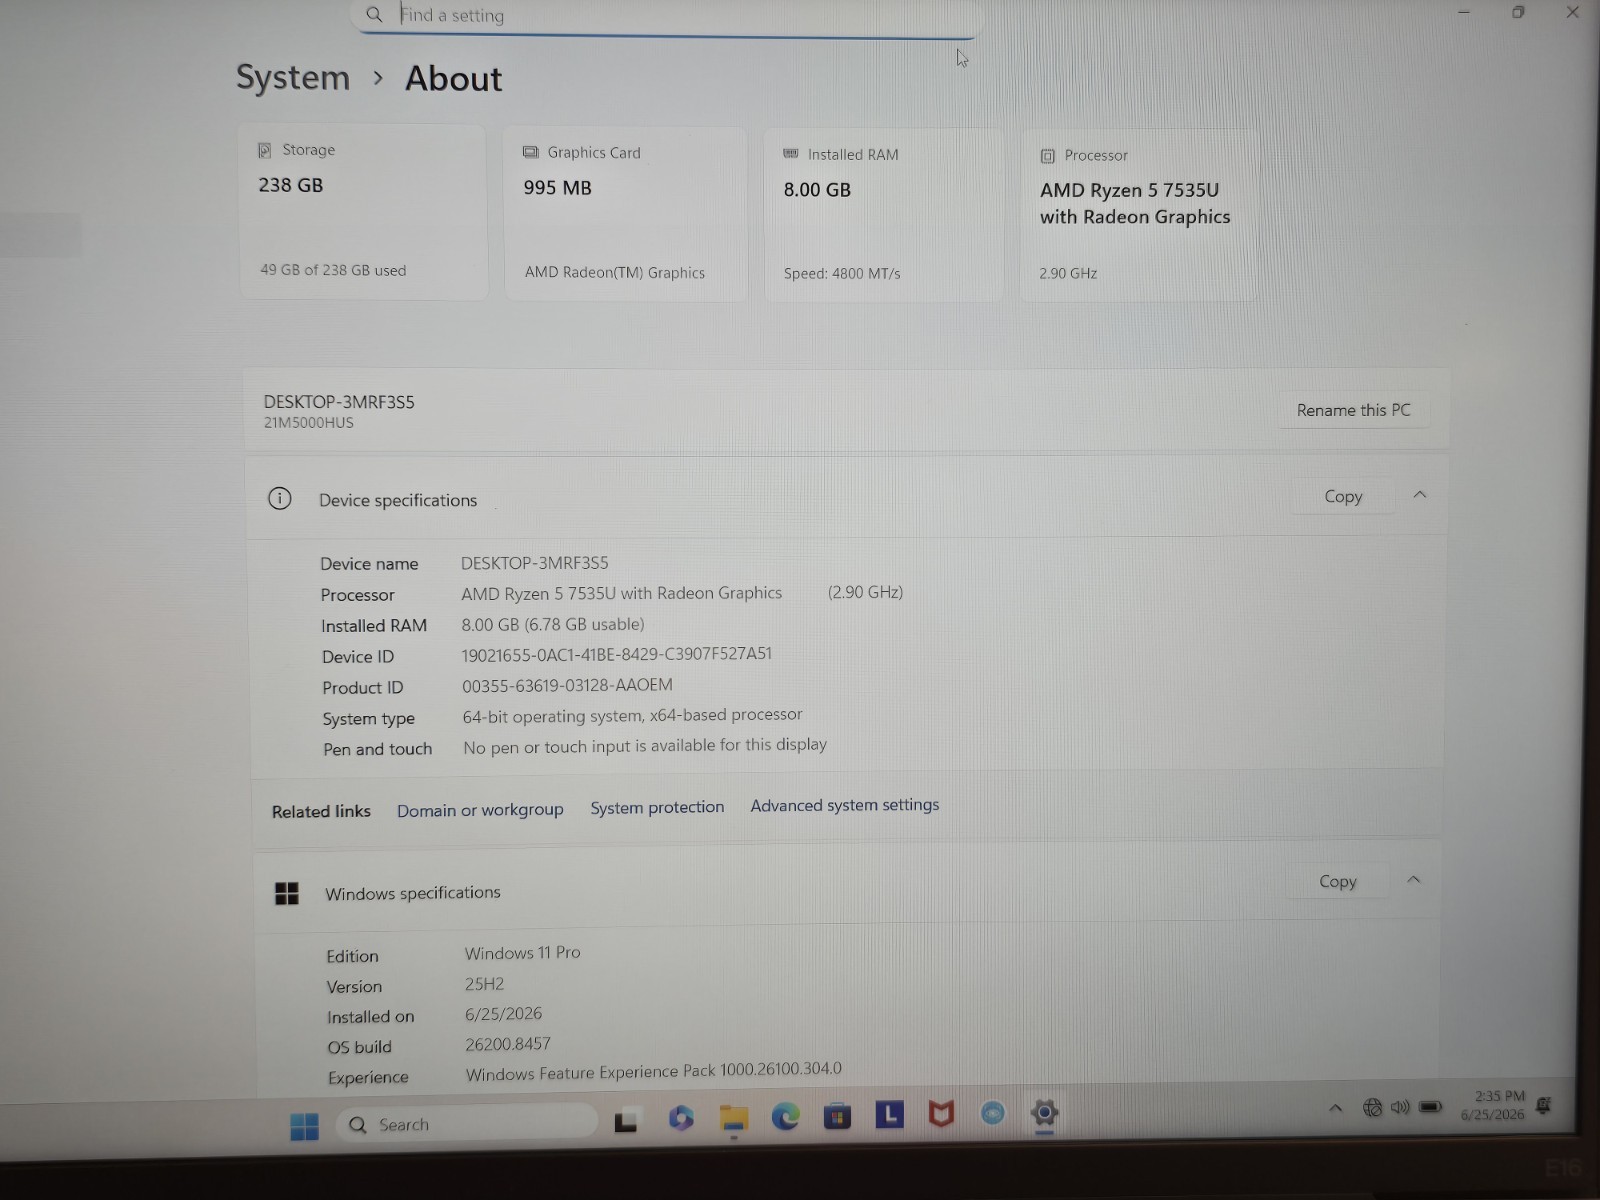Open the Processor info card

click(x=1139, y=215)
